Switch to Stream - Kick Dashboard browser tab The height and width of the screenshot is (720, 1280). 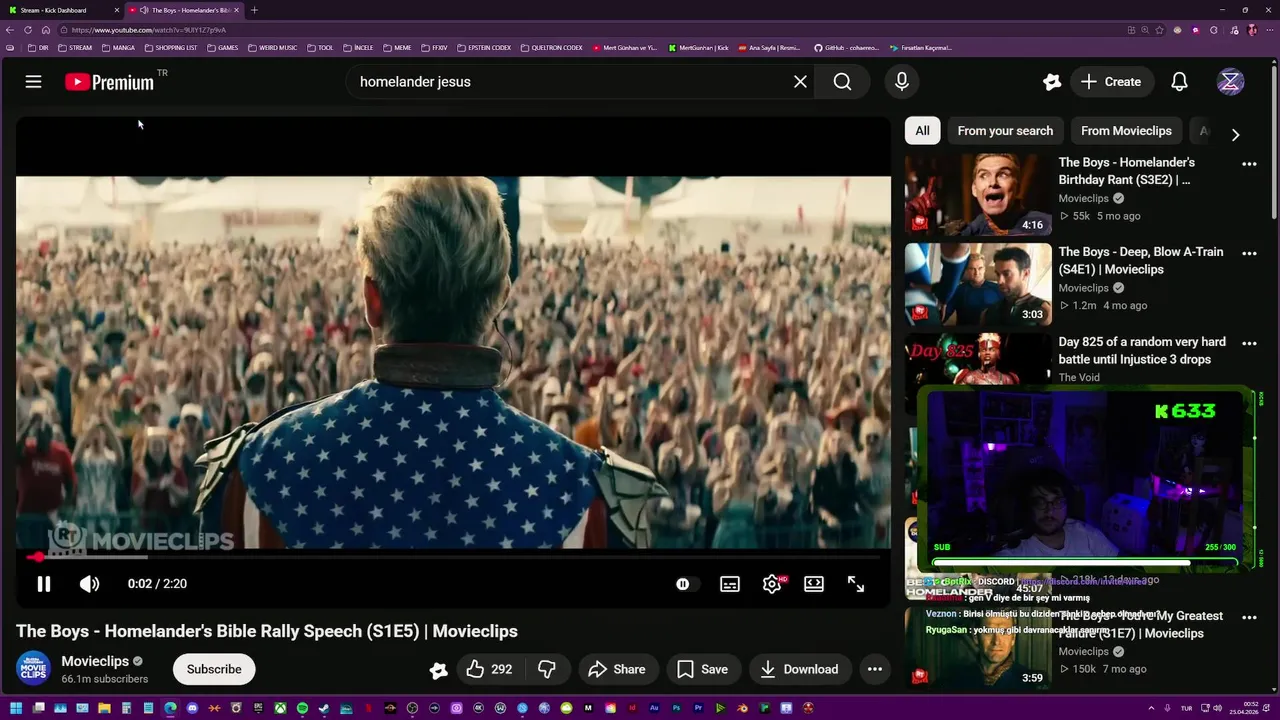coord(62,10)
